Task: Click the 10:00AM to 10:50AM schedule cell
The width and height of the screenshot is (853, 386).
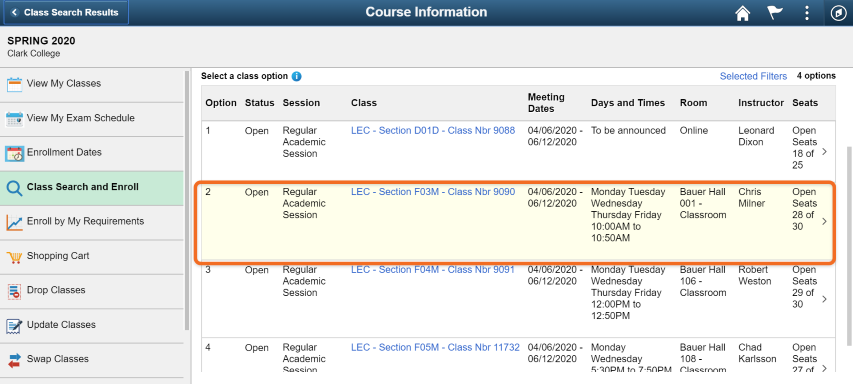Action: tap(628, 215)
